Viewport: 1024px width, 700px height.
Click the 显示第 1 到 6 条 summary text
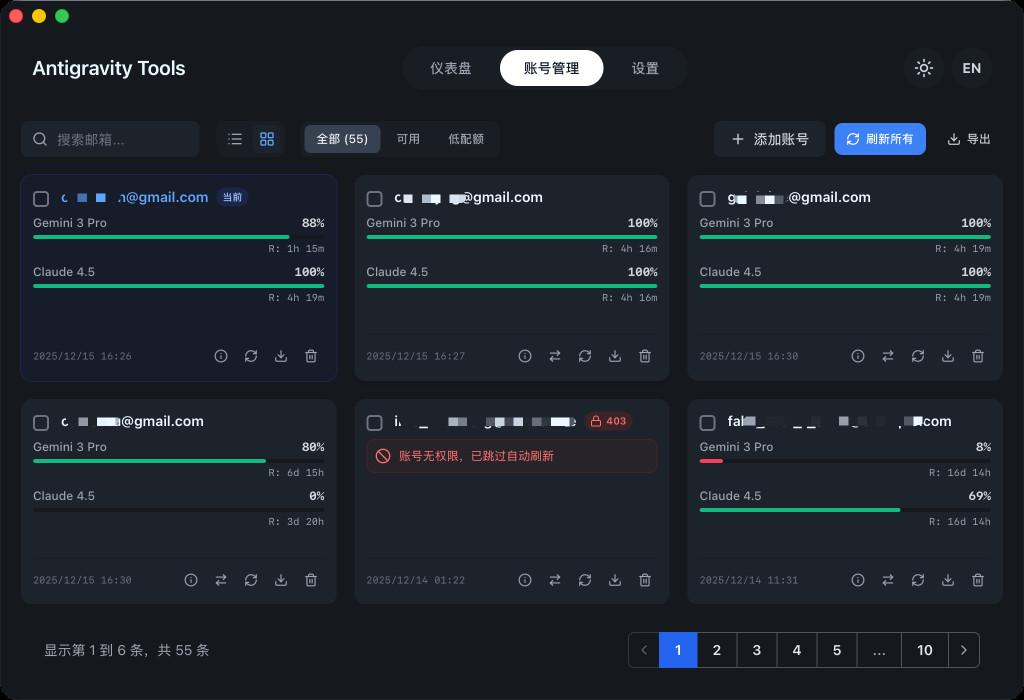point(127,650)
